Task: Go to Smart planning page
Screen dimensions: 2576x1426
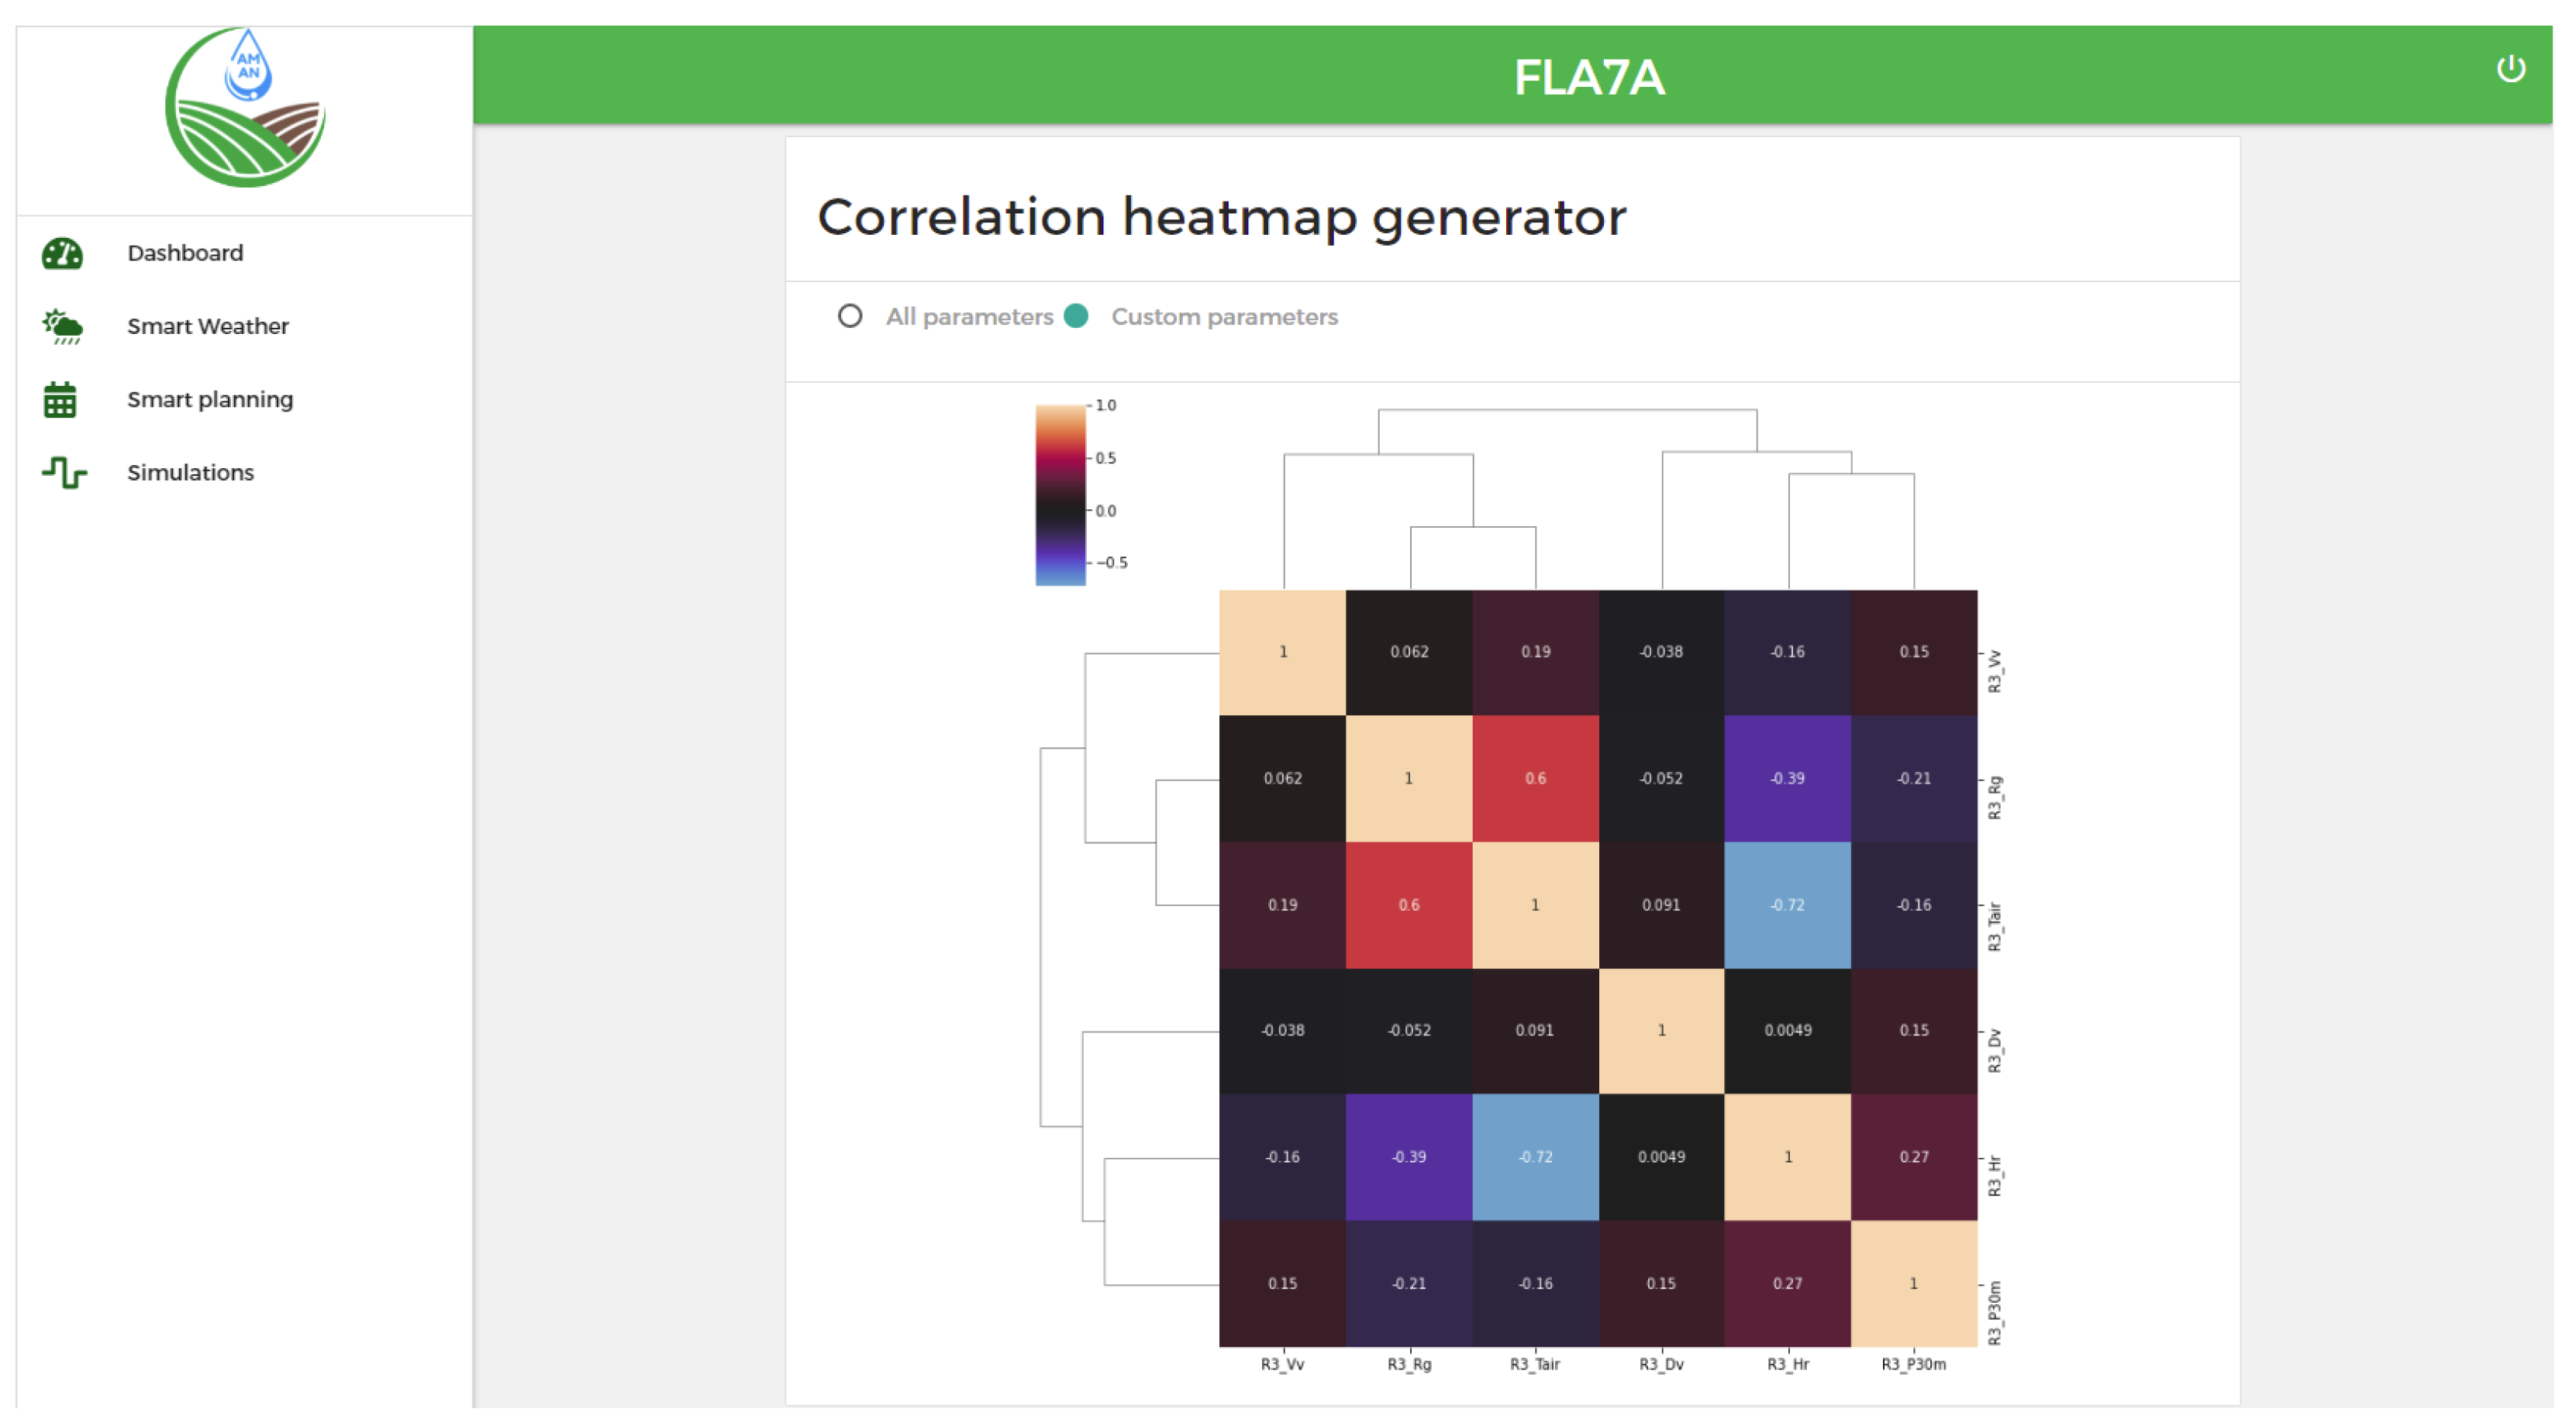Action: pos(210,400)
